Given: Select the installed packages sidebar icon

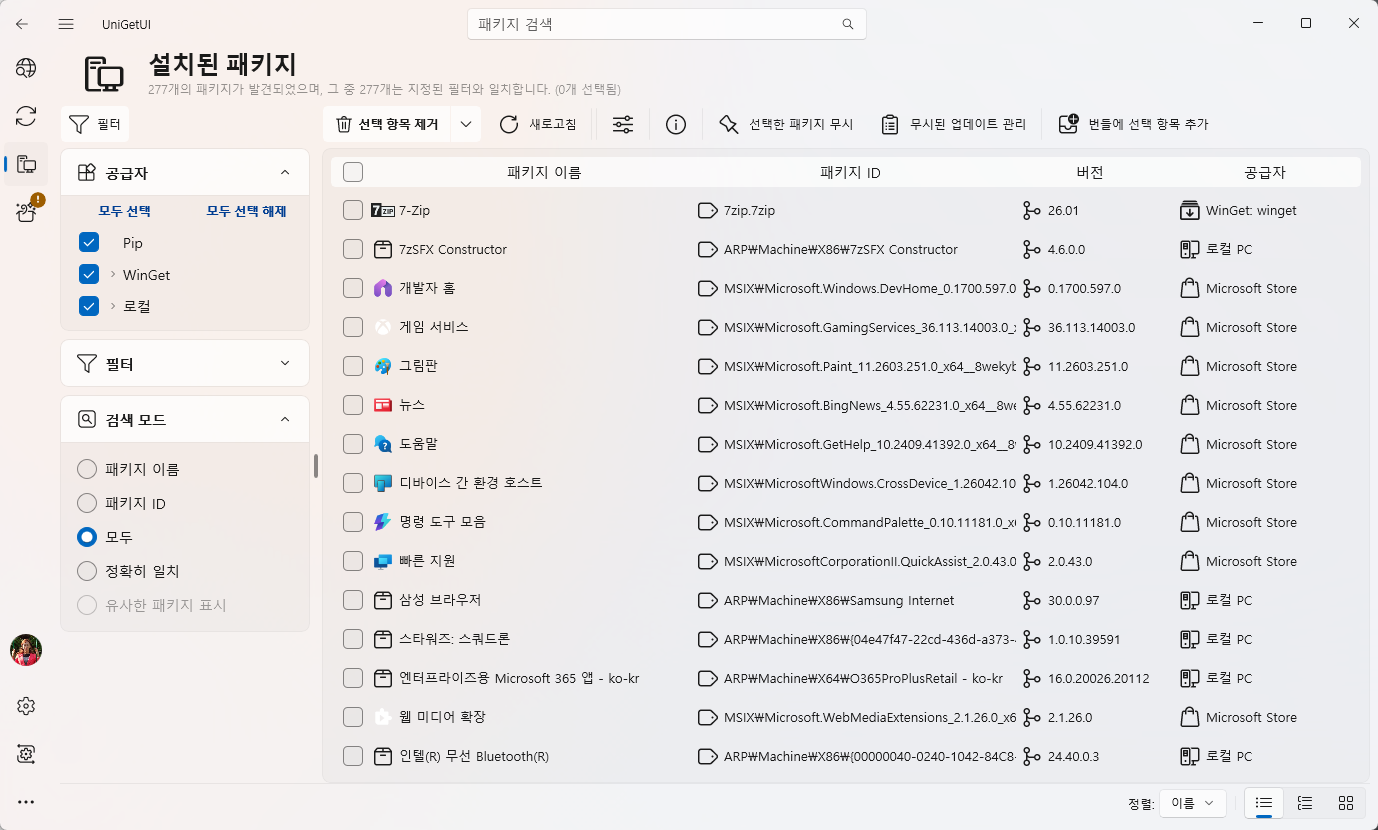Looking at the screenshot, I should click(x=26, y=164).
